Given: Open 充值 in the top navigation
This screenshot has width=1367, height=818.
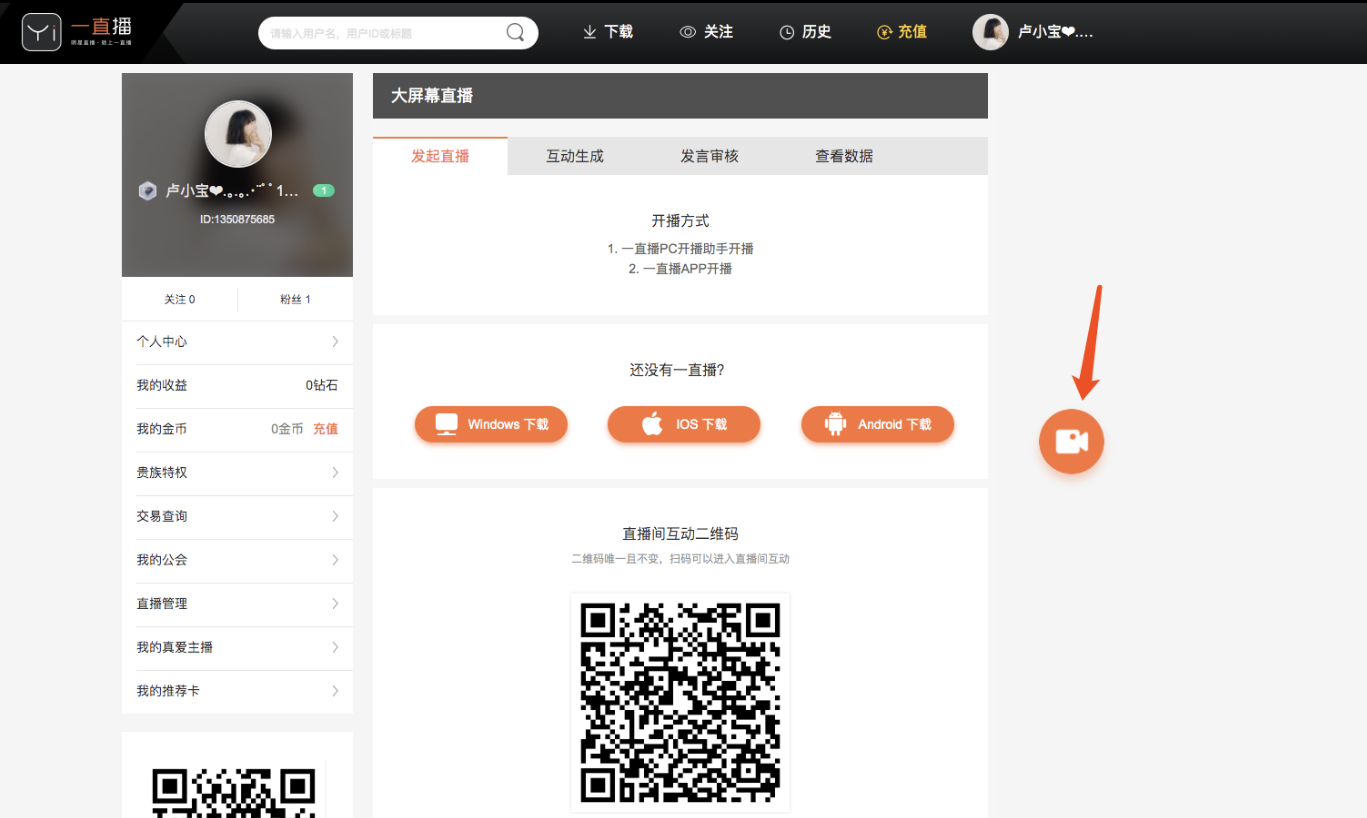Looking at the screenshot, I should (902, 32).
